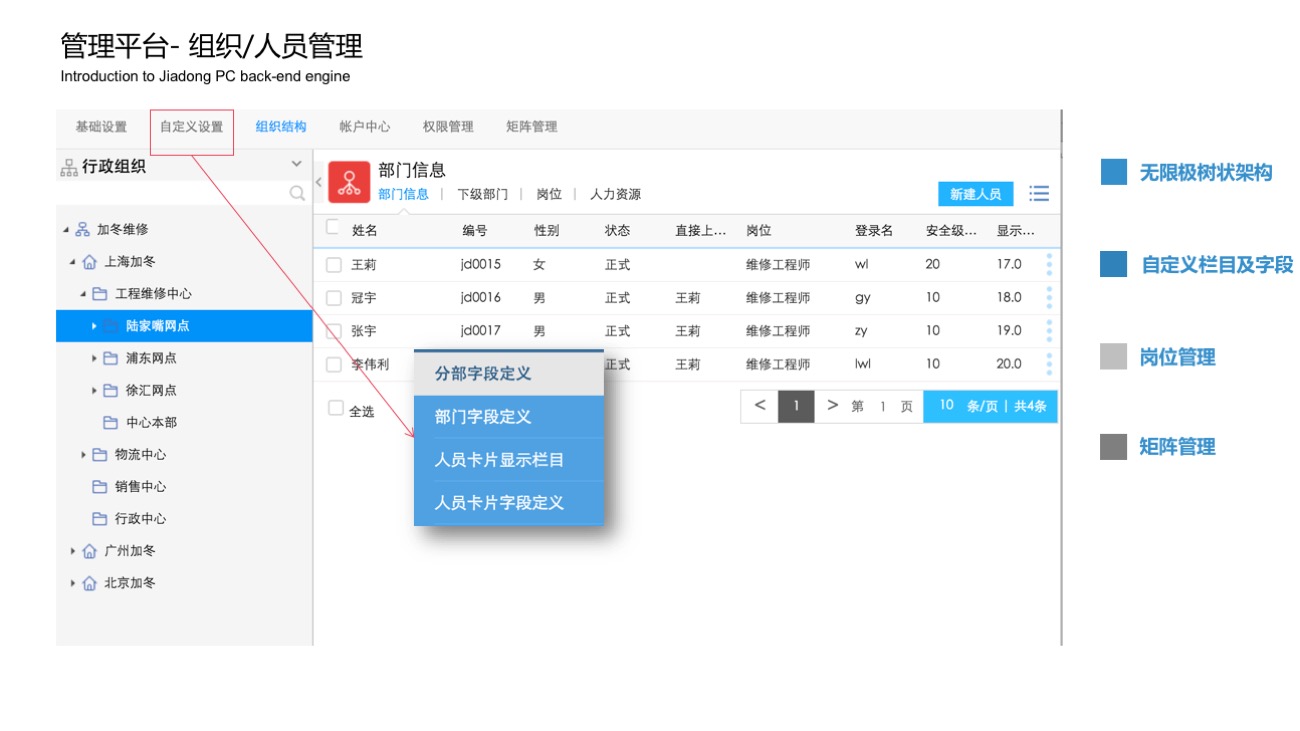Select 人员卡片显示栏目 from the popup menu
Viewport: 1300px width, 731px height.
pyautogui.click(x=499, y=460)
